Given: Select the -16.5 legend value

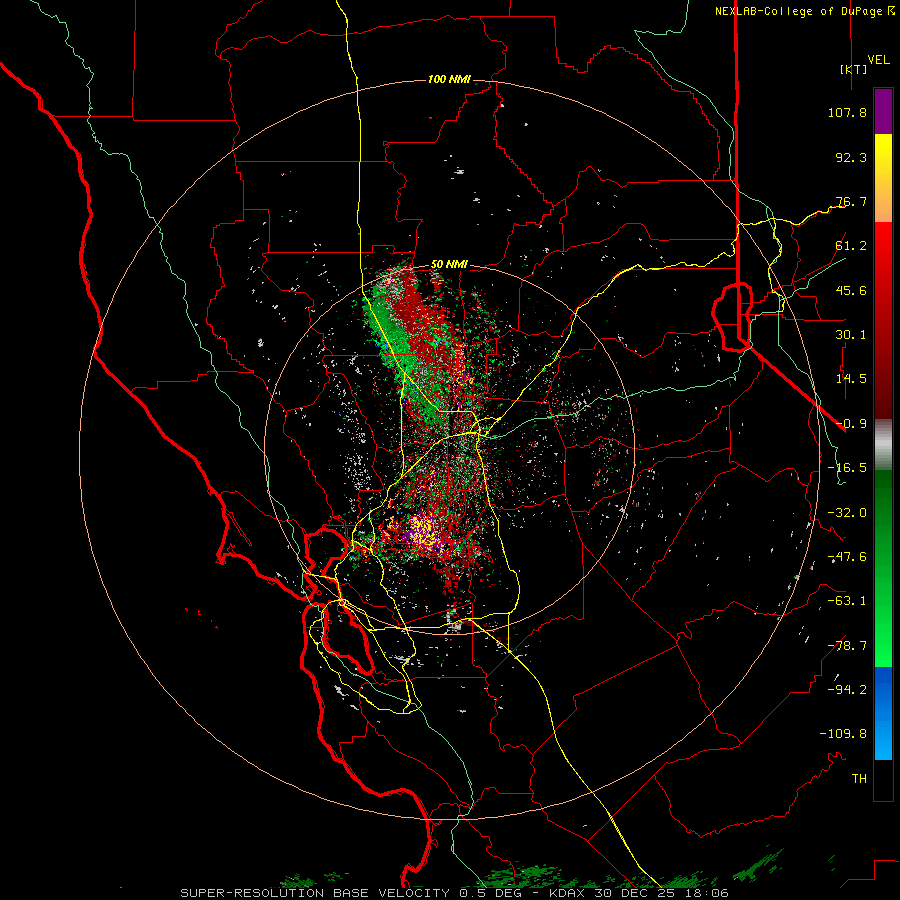Looking at the screenshot, I should point(847,468).
